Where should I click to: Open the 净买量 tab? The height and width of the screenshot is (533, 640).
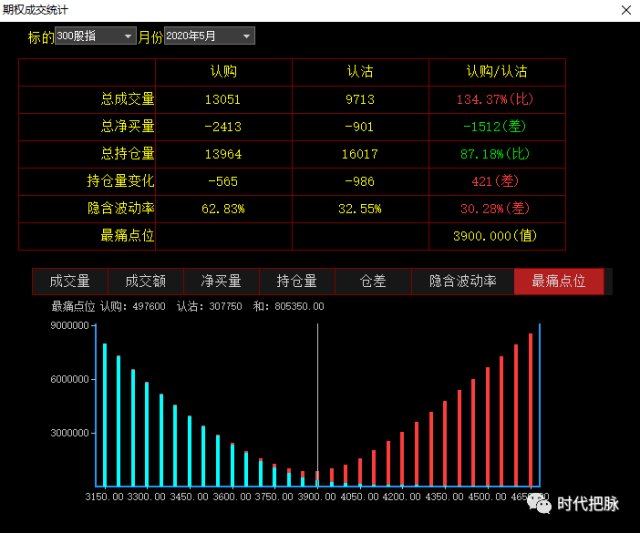point(222,281)
